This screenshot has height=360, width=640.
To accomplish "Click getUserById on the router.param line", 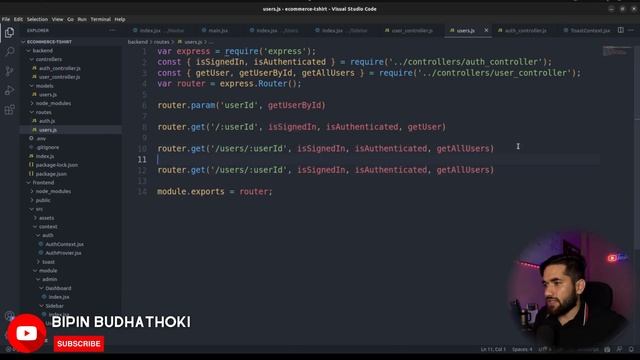I will tap(294, 105).
